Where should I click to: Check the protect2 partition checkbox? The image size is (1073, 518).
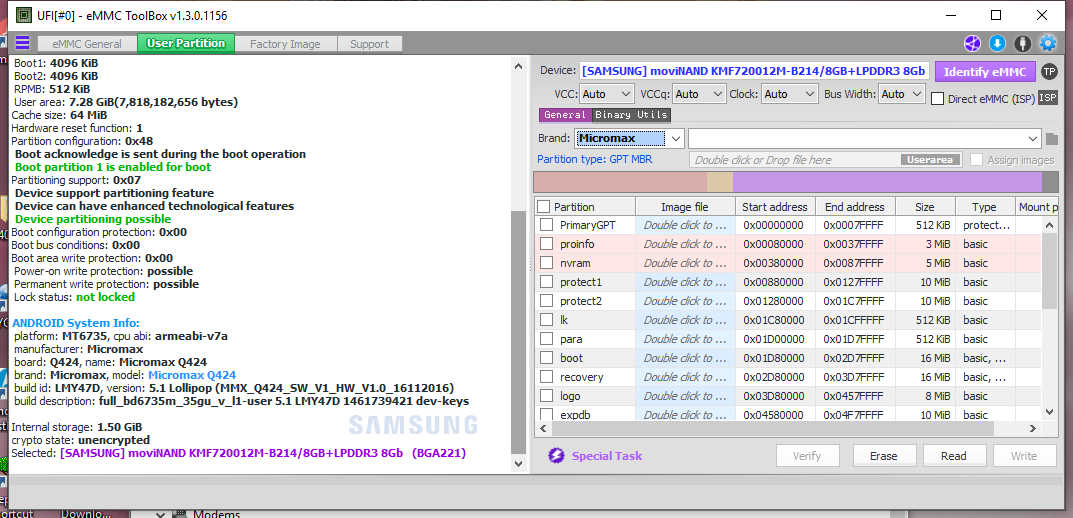546,301
